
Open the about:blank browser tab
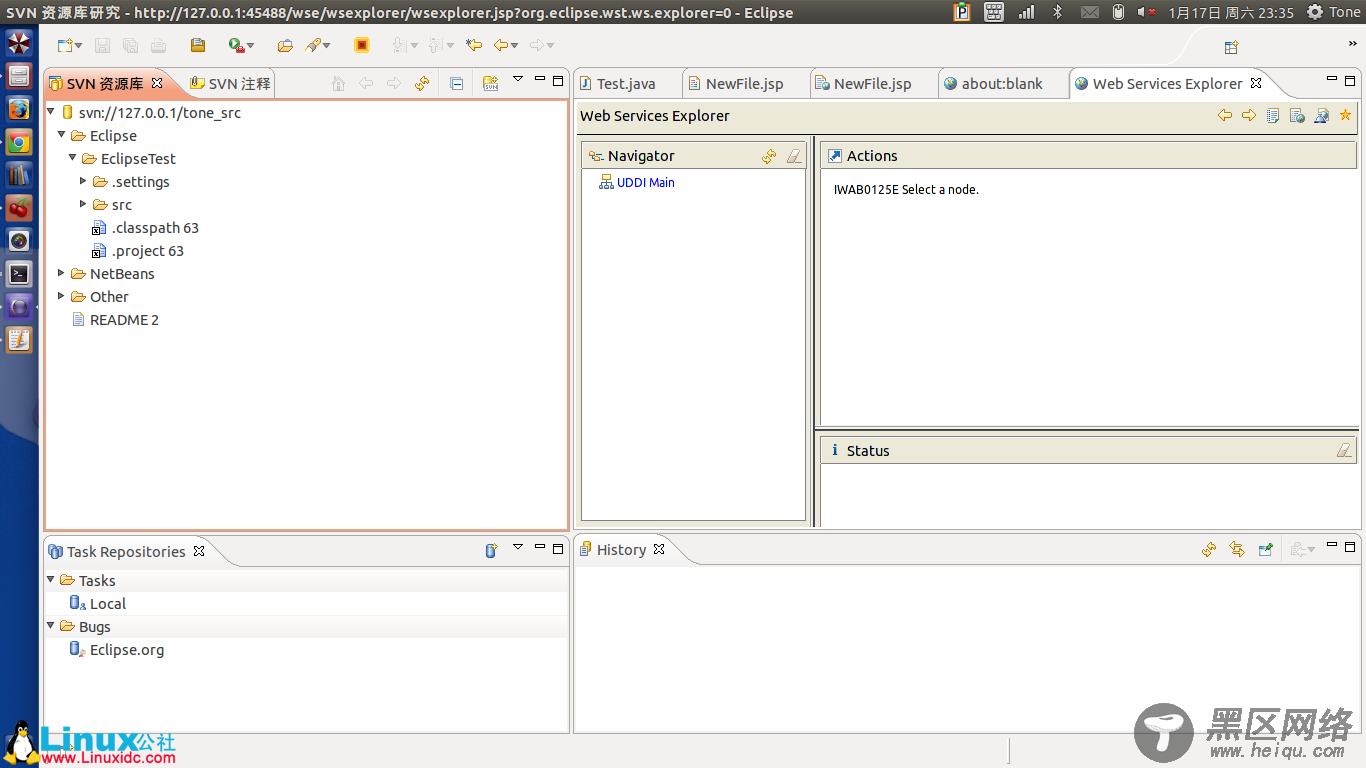pos(1002,83)
